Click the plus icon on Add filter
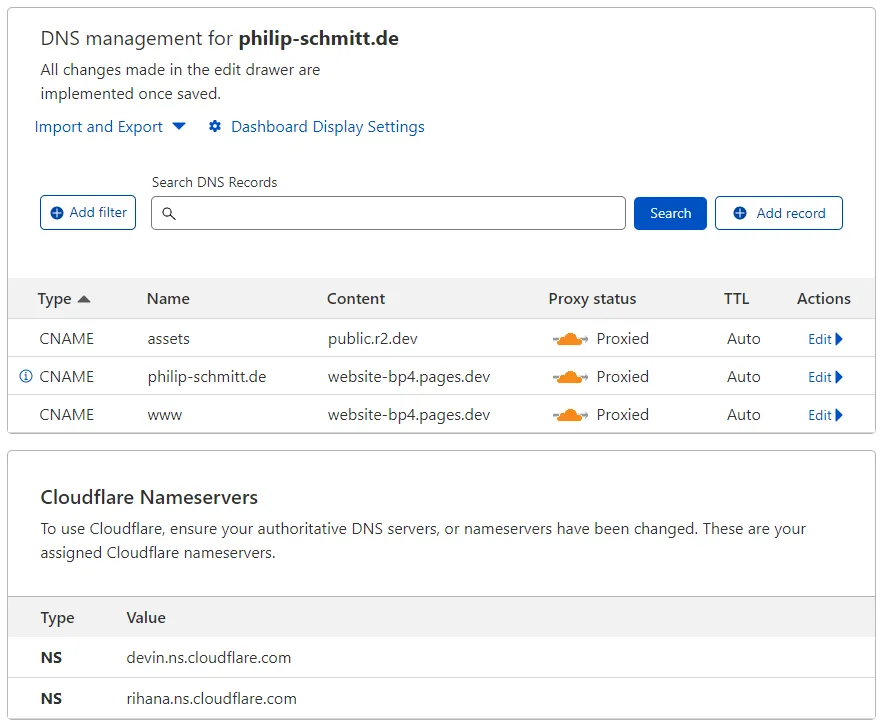 57,213
